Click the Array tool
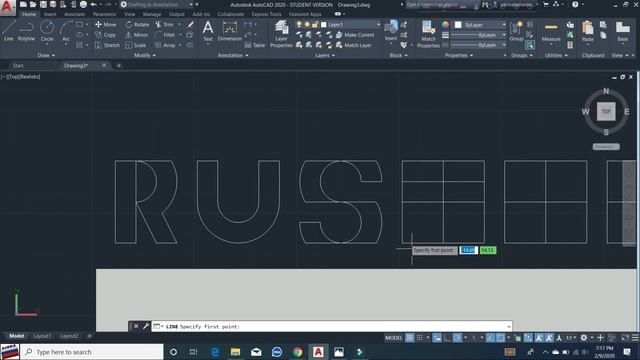640x360 pixels. pos(165,45)
